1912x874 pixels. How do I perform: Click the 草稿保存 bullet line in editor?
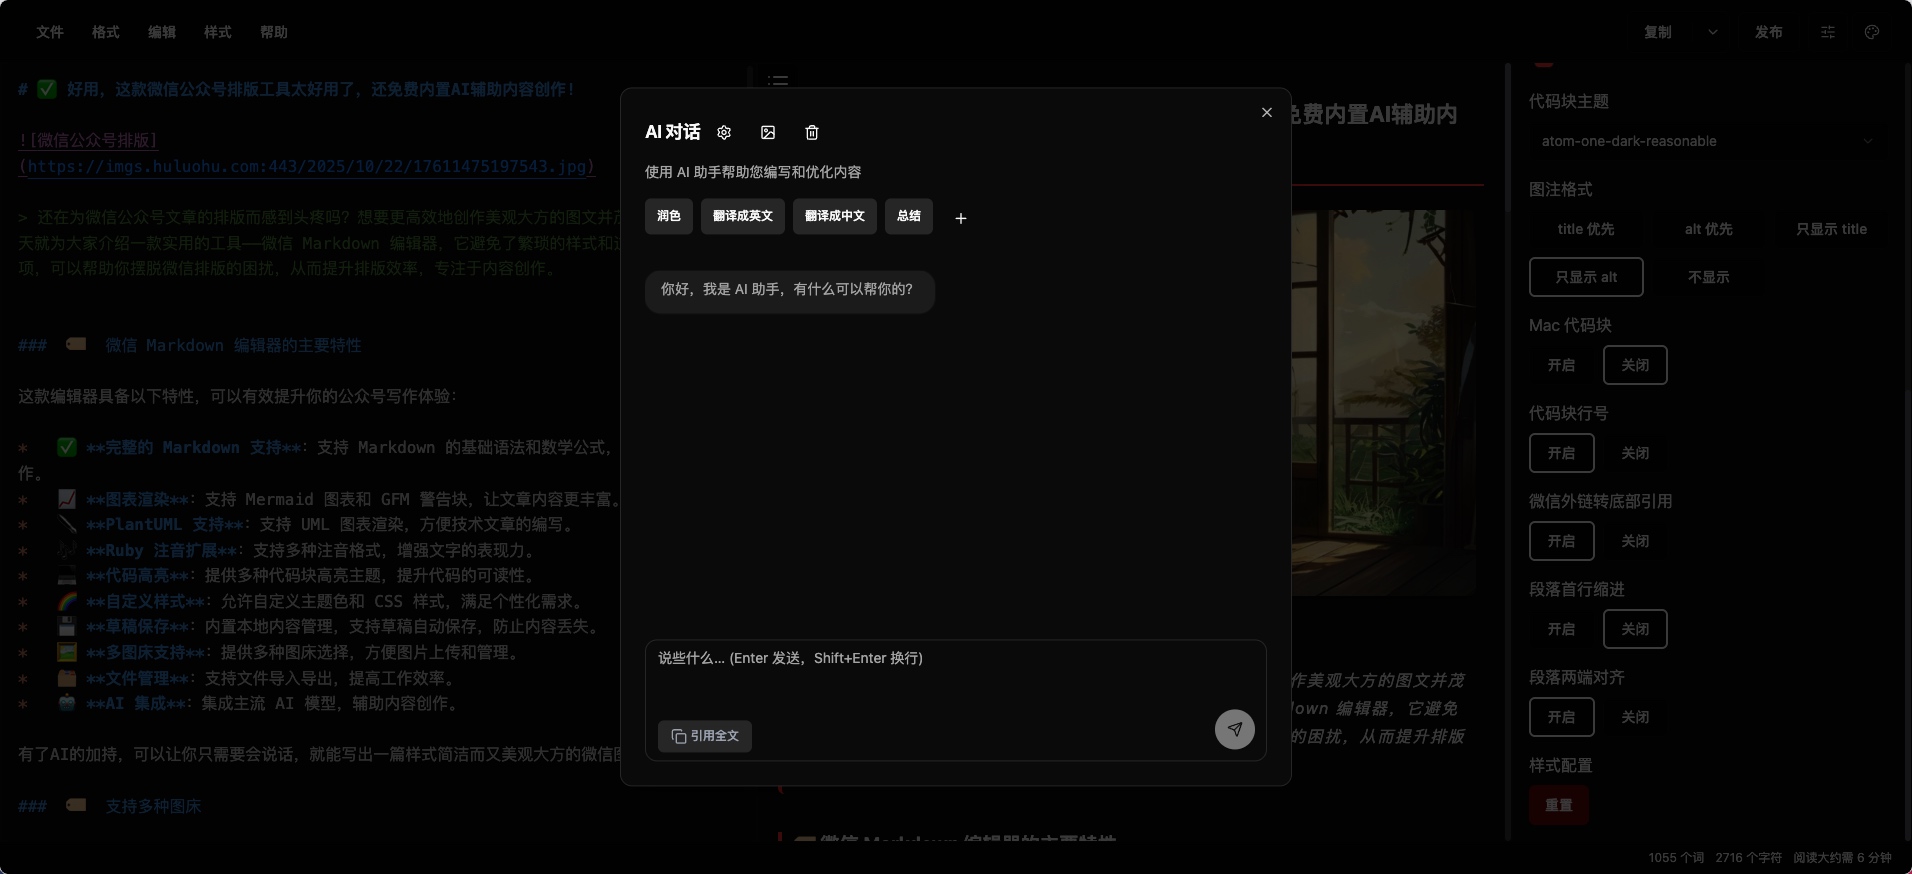click(312, 627)
